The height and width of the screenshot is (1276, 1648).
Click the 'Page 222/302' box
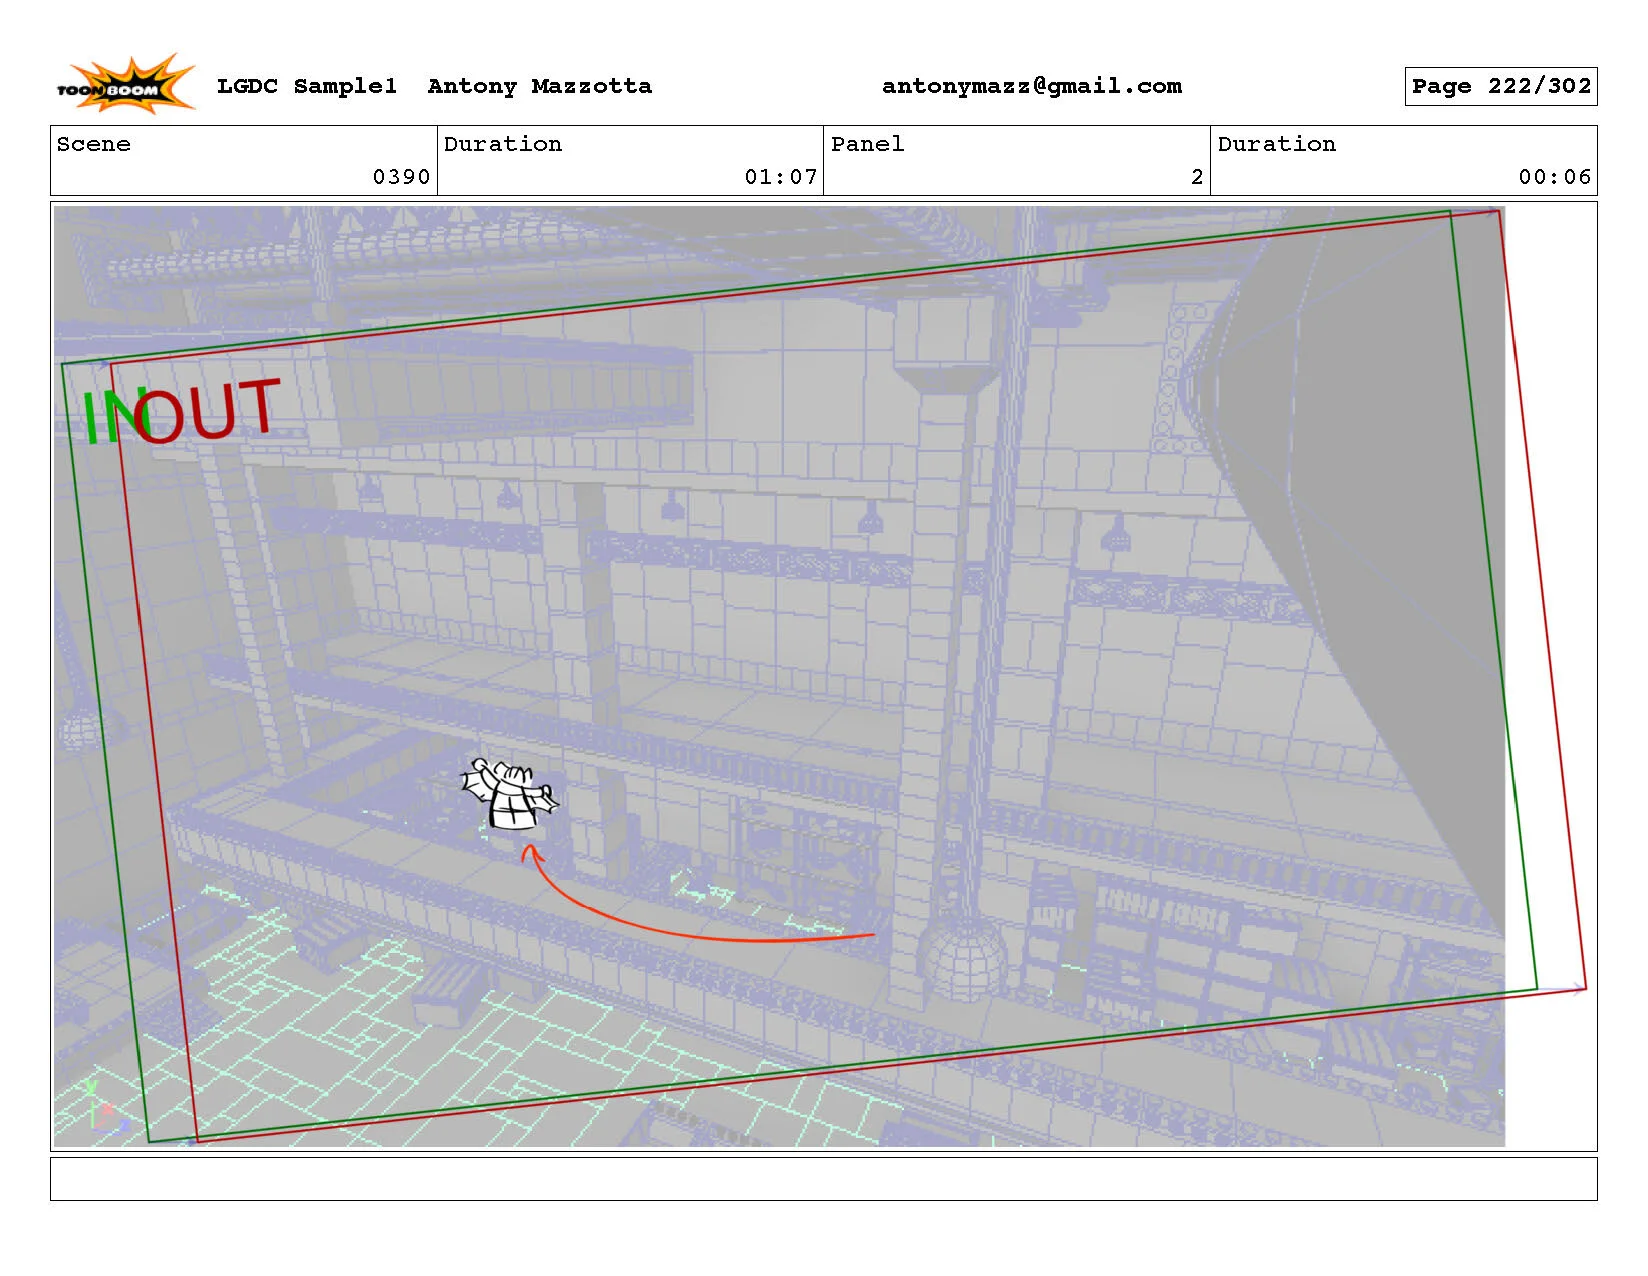1501,86
